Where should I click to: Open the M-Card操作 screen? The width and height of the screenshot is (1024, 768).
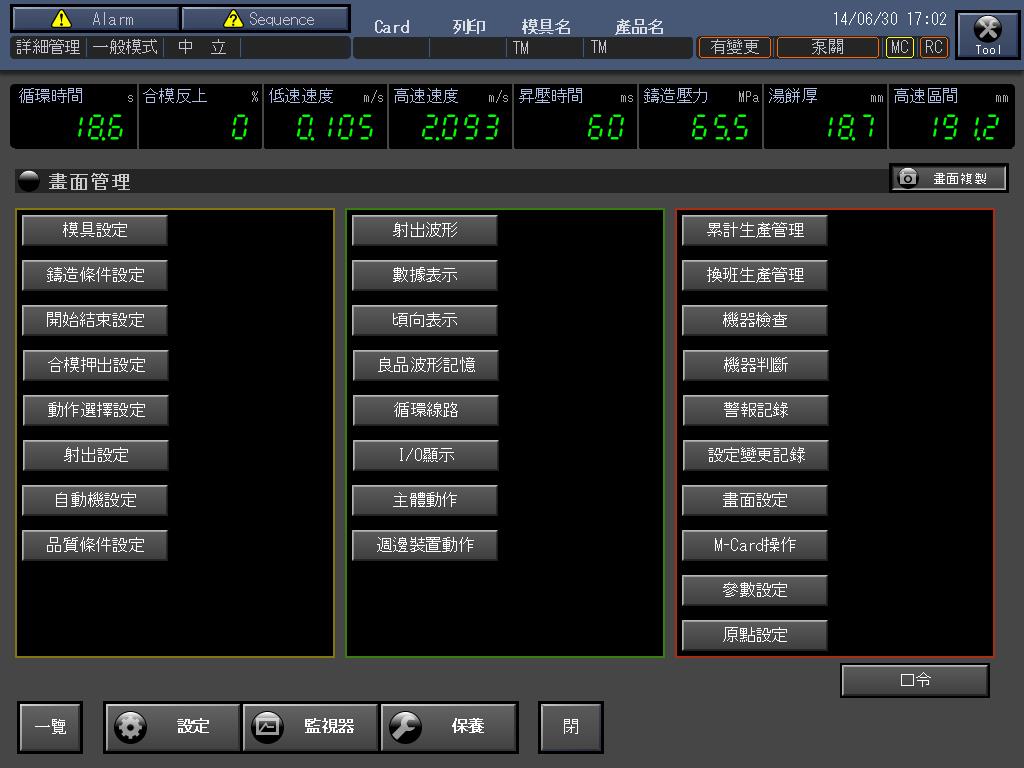point(755,545)
